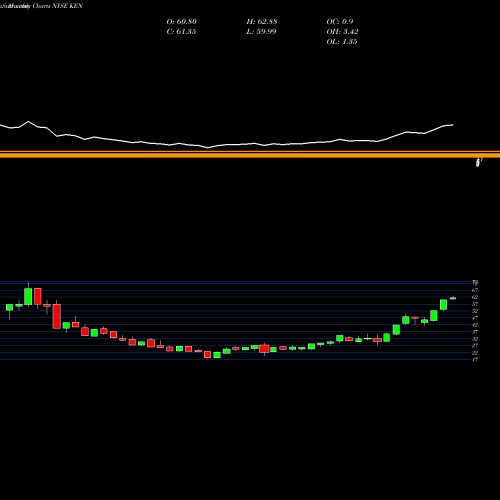Click the orange horizontal band across the chart
The height and width of the screenshot is (500, 500).
pos(250,154)
